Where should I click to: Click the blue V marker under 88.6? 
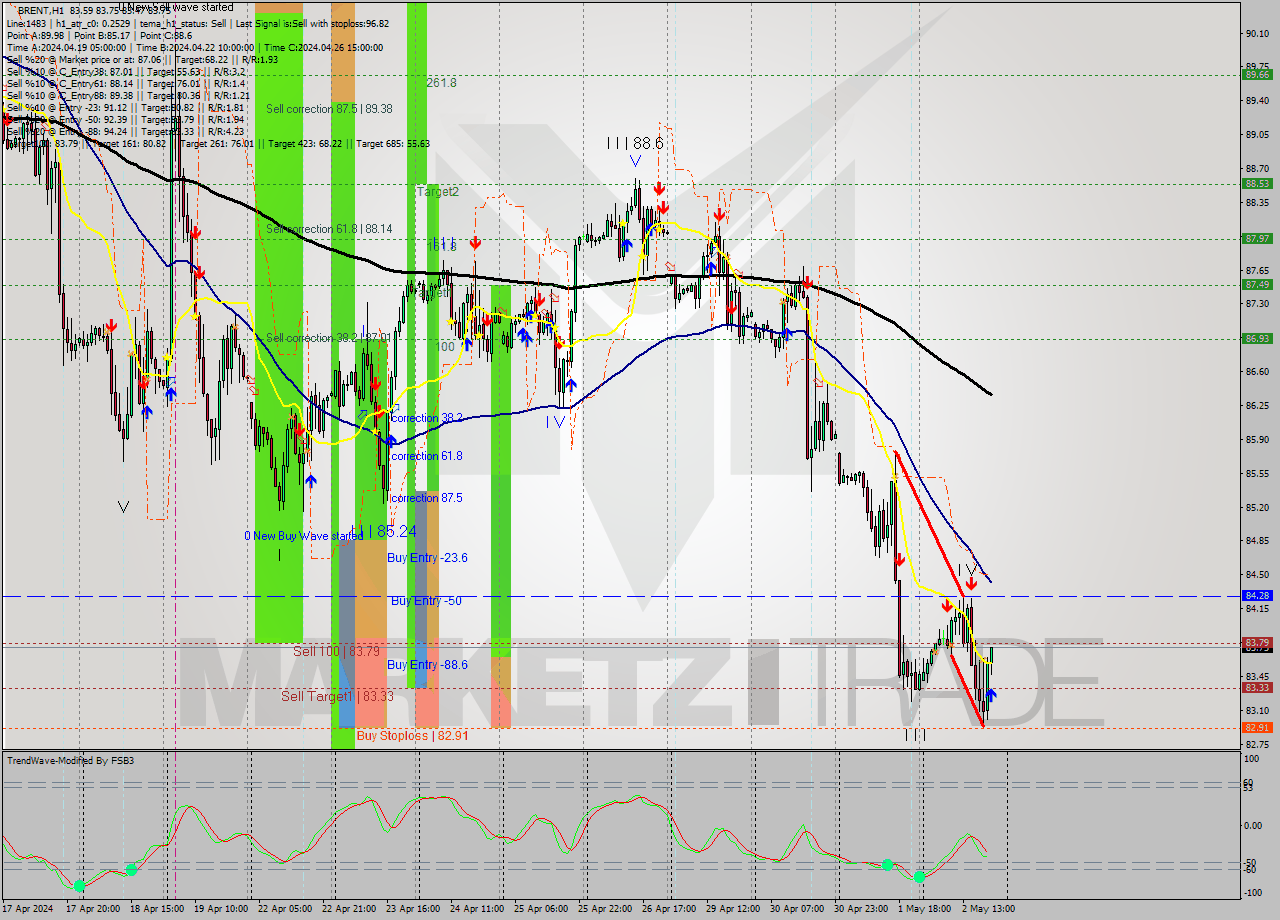click(635, 160)
